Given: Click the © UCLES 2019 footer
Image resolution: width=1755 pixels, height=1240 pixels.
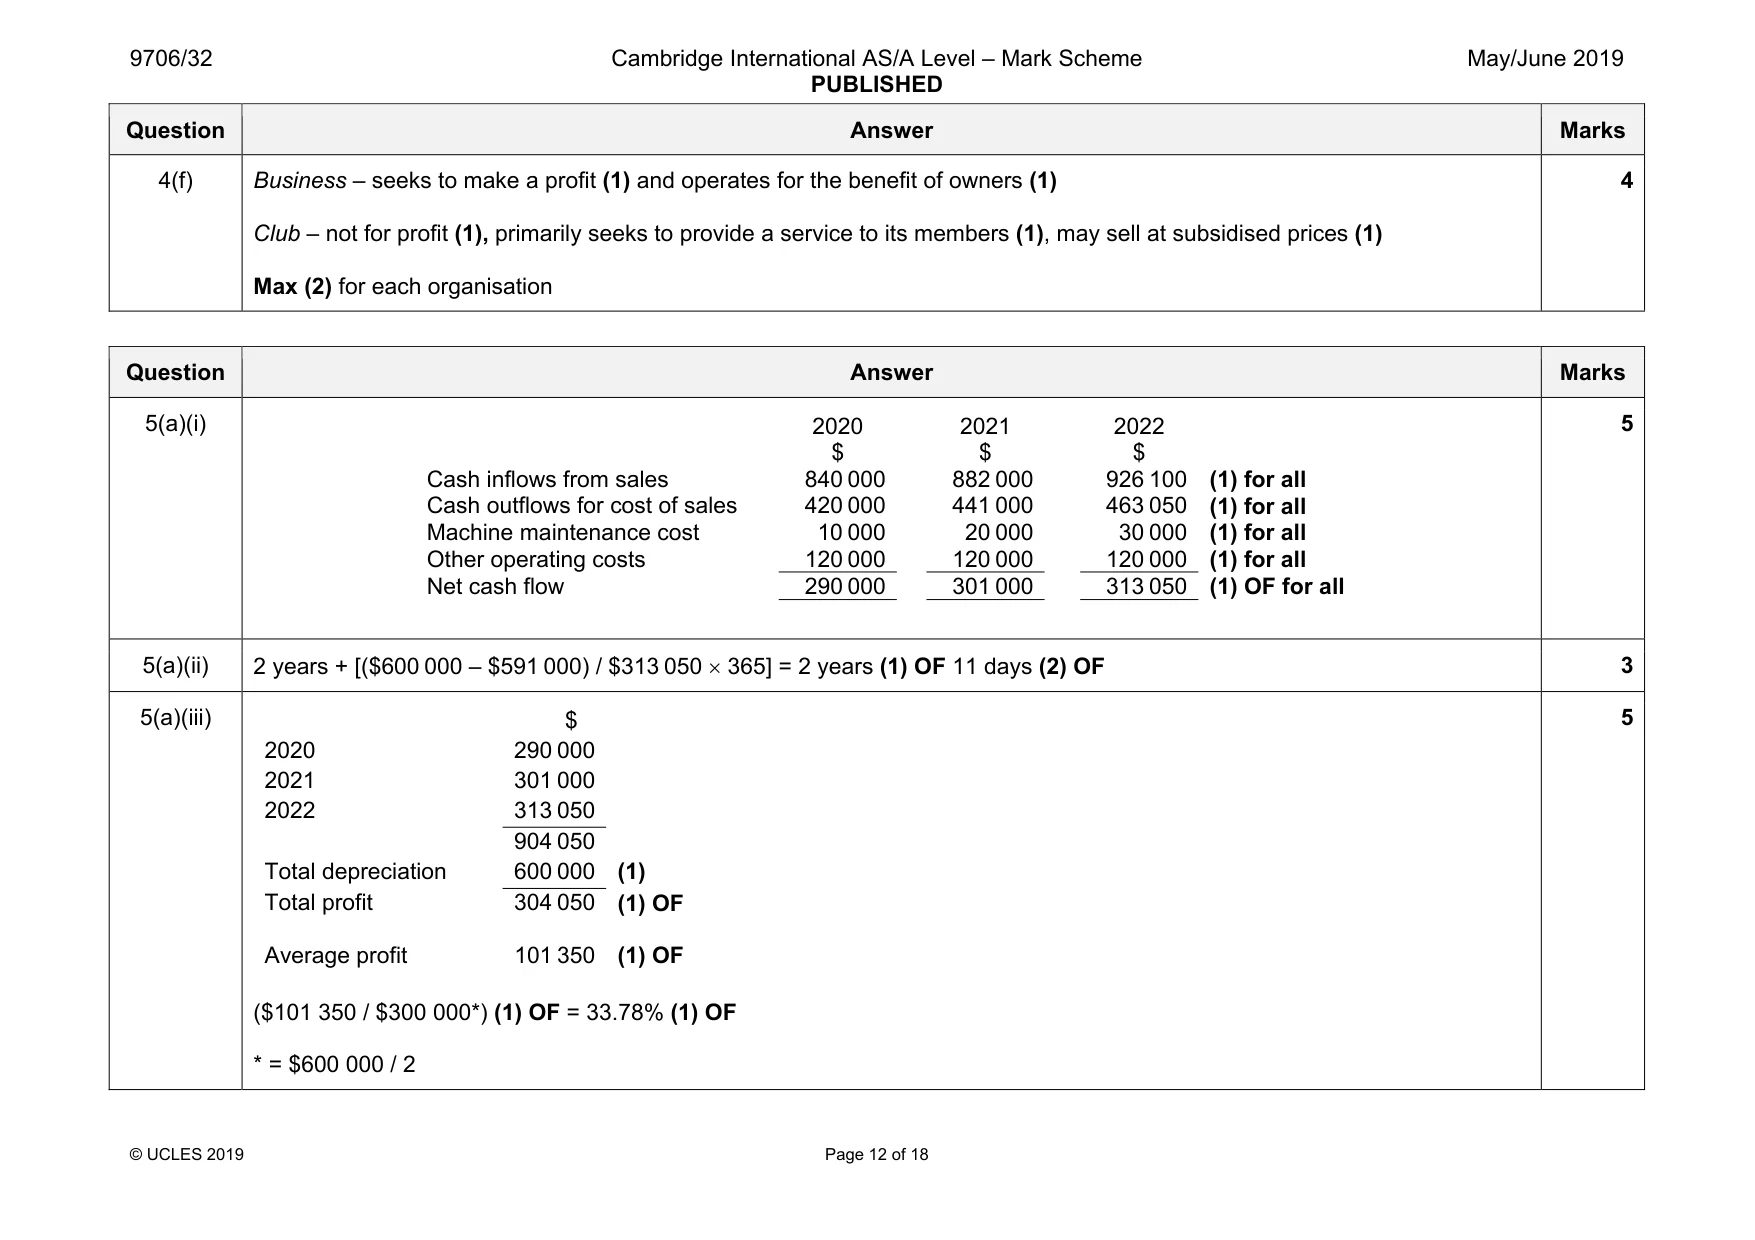Looking at the screenshot, I should click(186, 1154).
